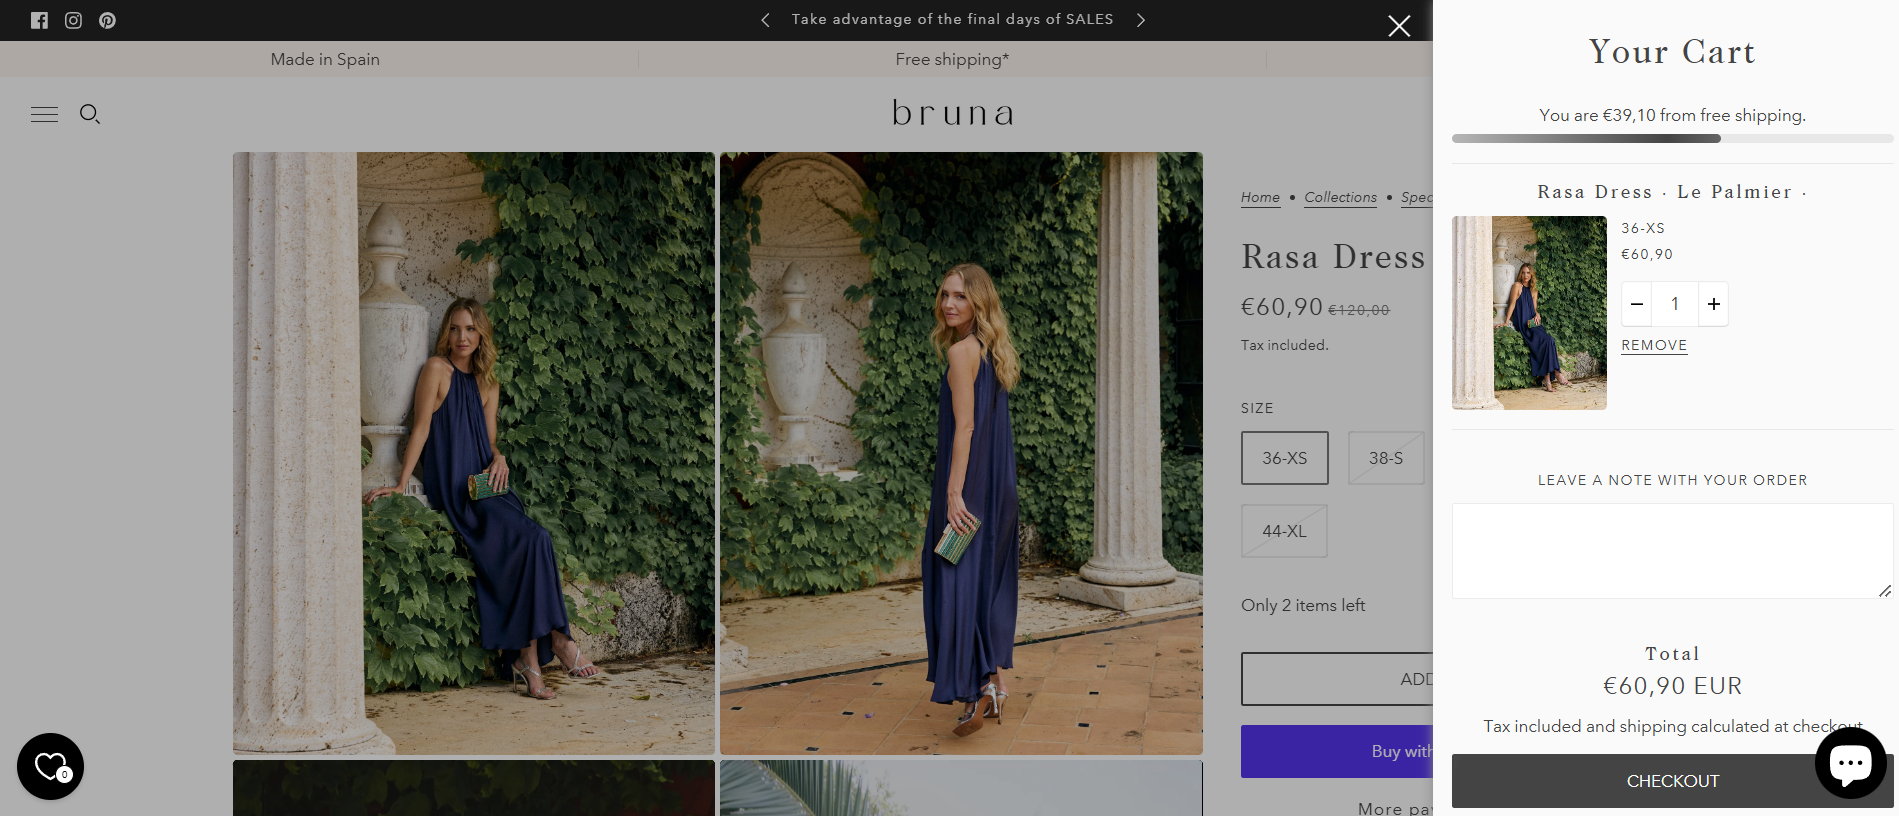
Task: Open the chat support bubble
Action: 1850,764
